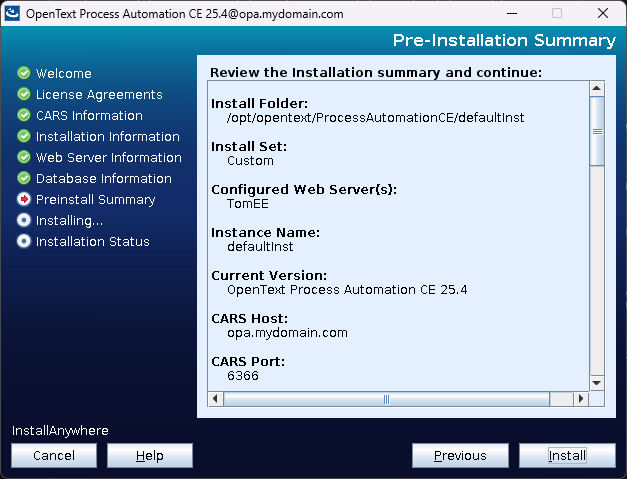
Task: Click the Installing... pending step icon
Action: (24, 220)
